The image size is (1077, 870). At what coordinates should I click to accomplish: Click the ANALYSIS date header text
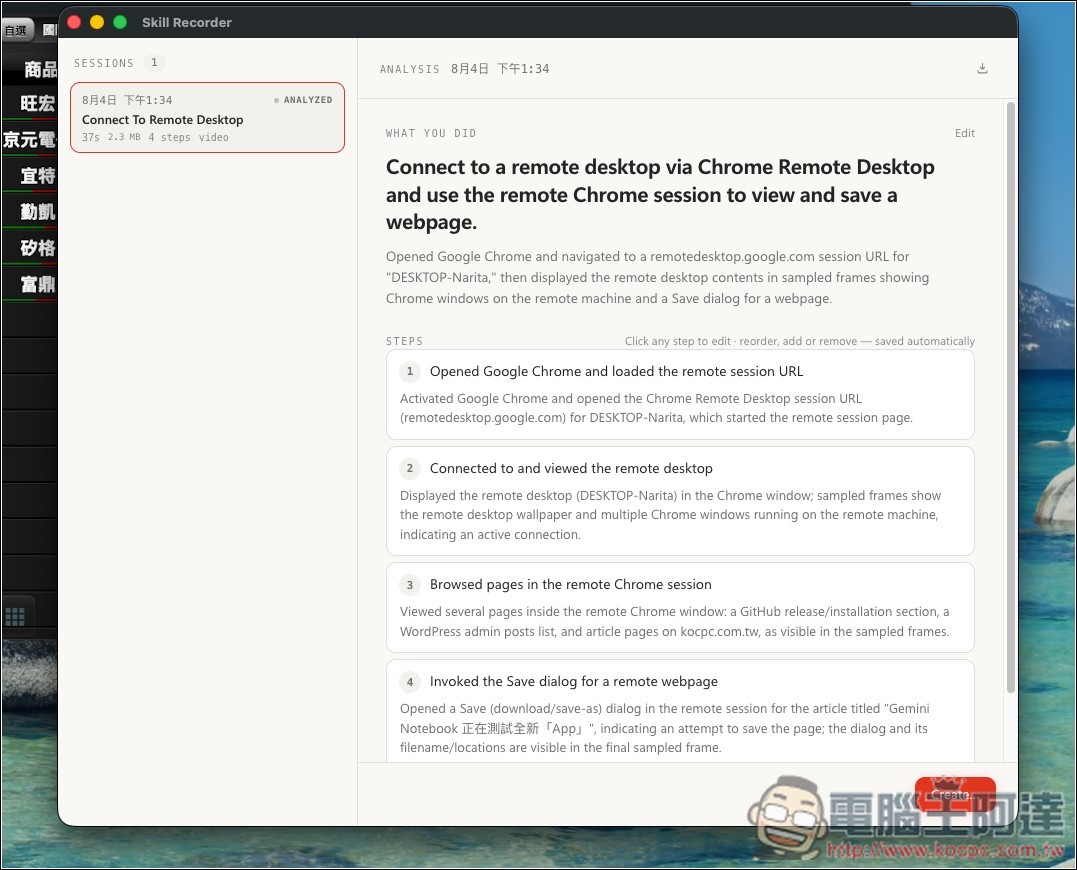pyautogui.click(x=464, y=69)
